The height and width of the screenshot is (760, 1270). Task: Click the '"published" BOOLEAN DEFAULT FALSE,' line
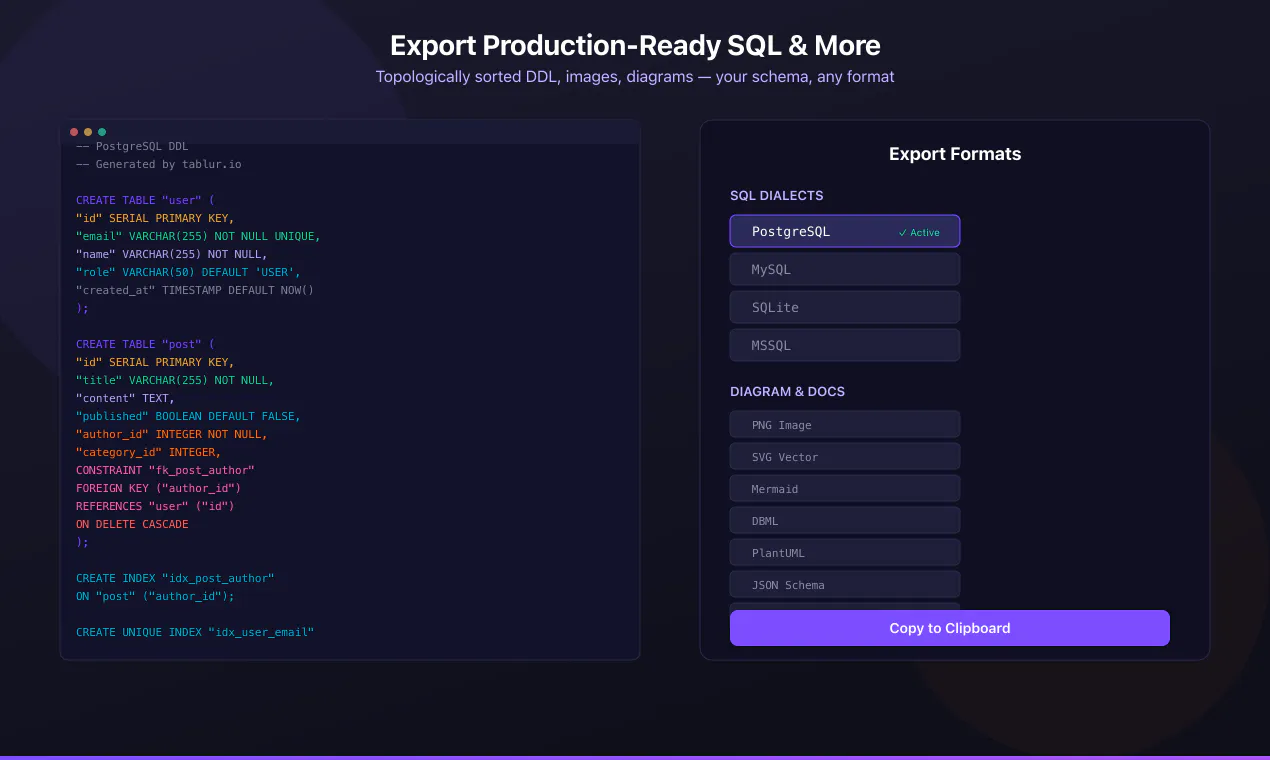click(188, 416)
